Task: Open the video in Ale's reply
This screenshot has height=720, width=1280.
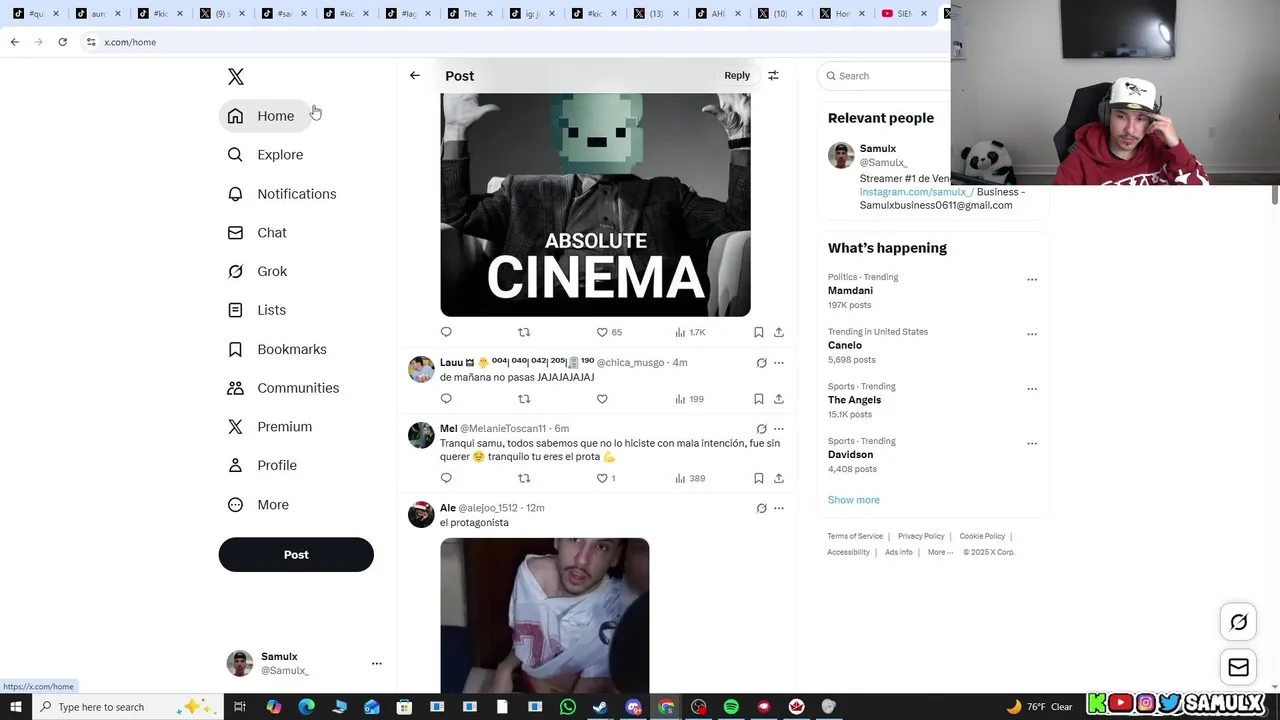Action: [x=545, y=615]
